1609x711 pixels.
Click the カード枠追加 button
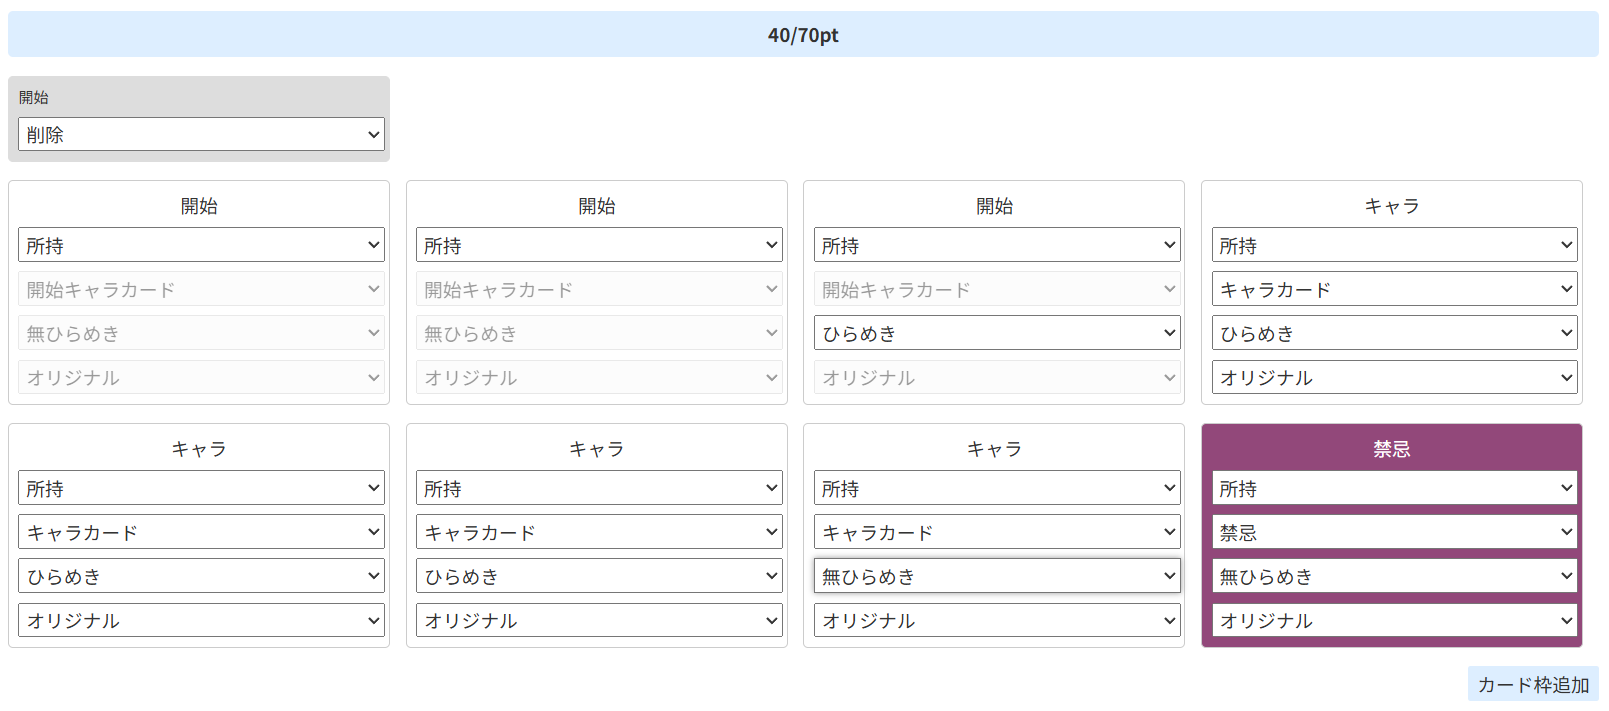point(1532,685)
